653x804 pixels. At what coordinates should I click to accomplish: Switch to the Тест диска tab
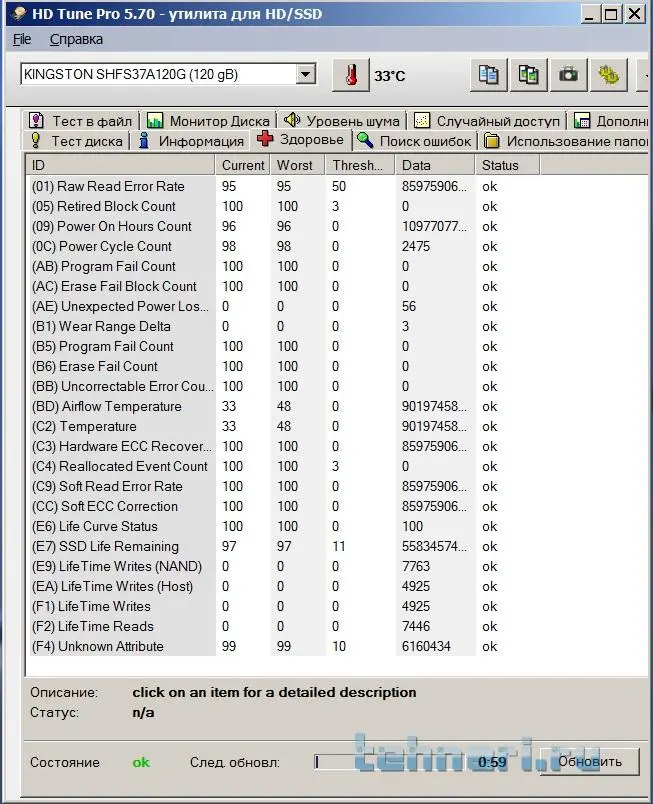pyautogui.click(x=77, y=140)
